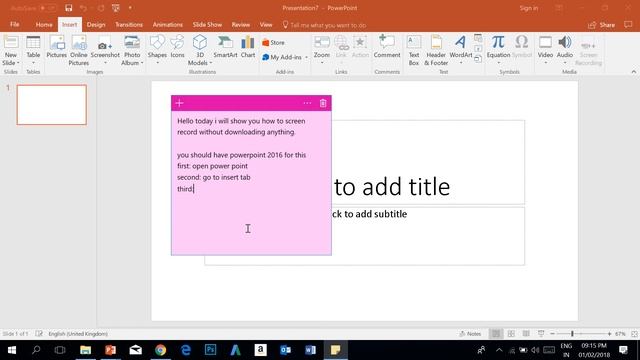
Task: Open Photoshop from the taskbar
Action: pyautogui.click(x=211, y=350)
